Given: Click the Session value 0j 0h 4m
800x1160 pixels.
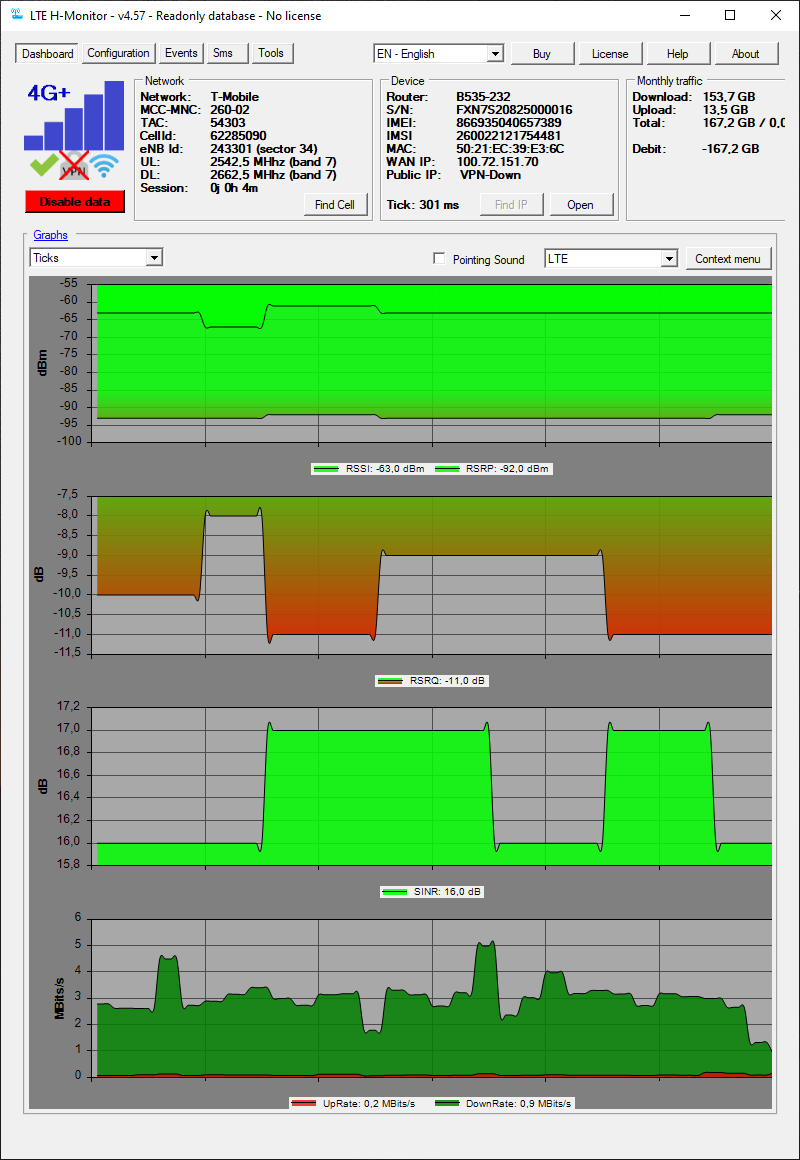Looking at the screenshot, I should point(234,188).
